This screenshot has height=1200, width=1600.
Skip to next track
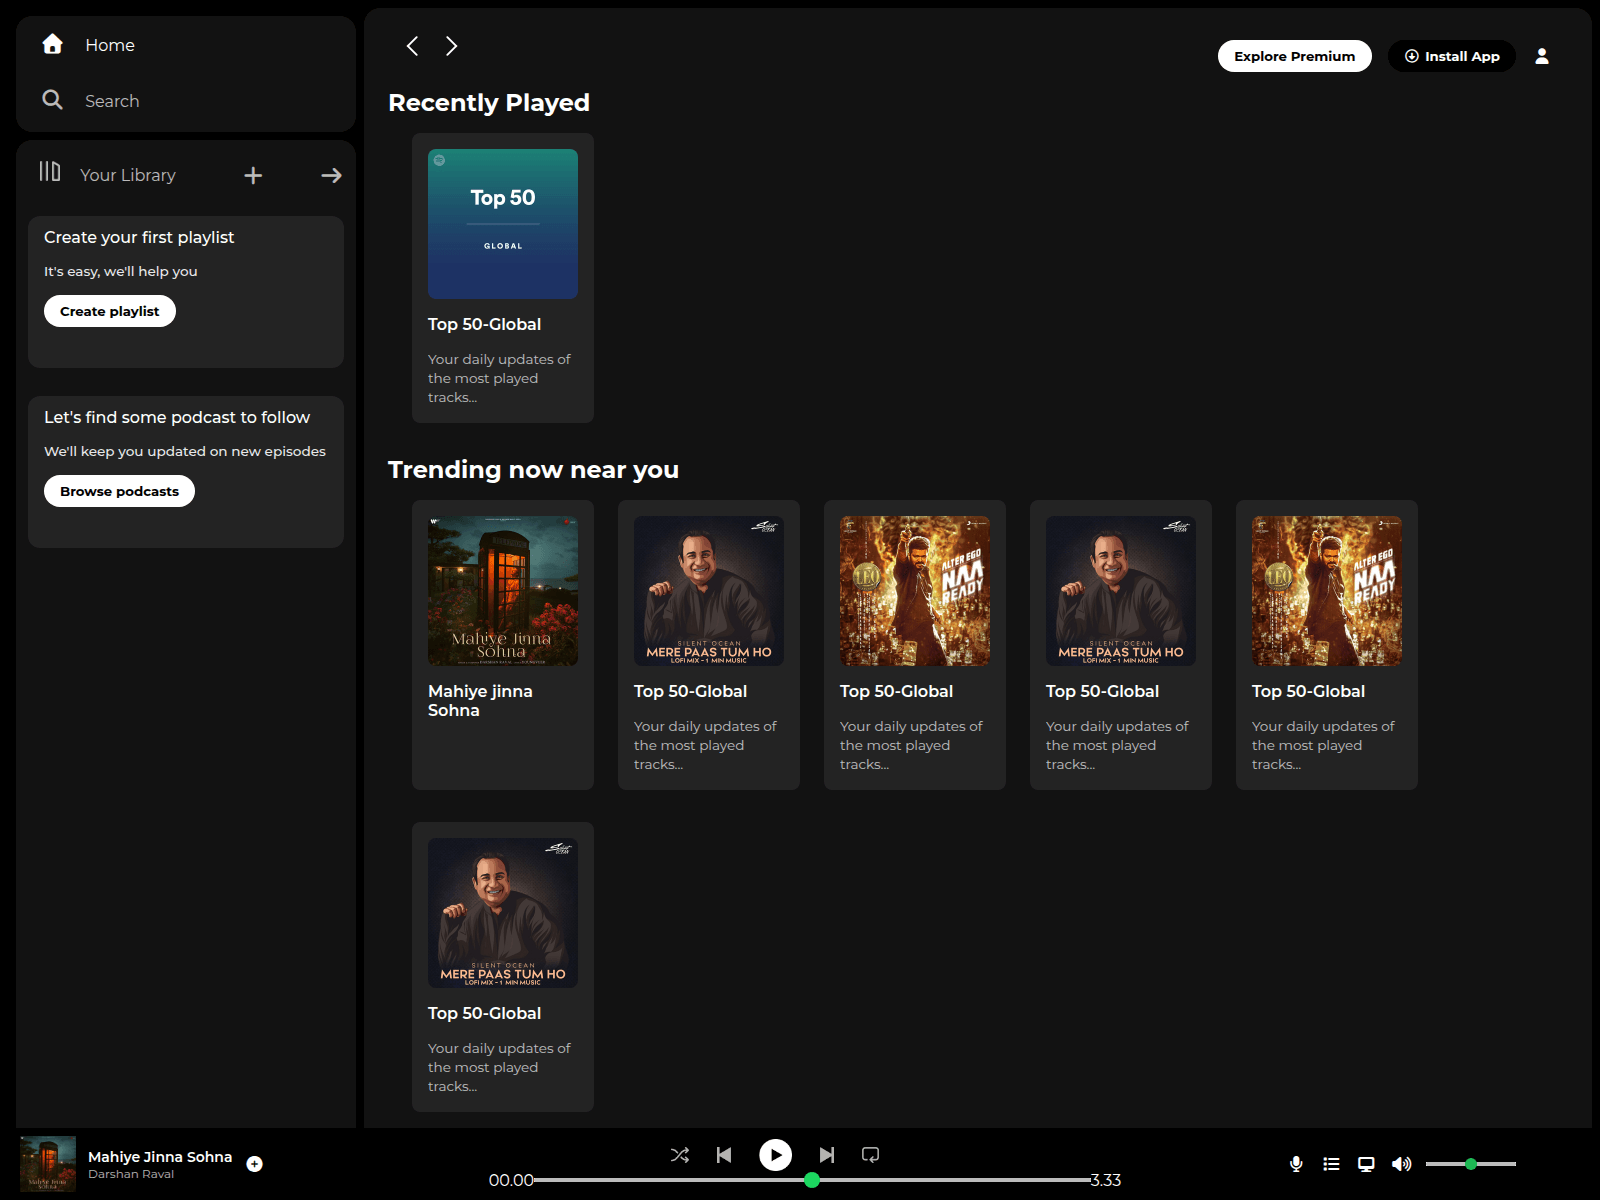click(827, 1155)
